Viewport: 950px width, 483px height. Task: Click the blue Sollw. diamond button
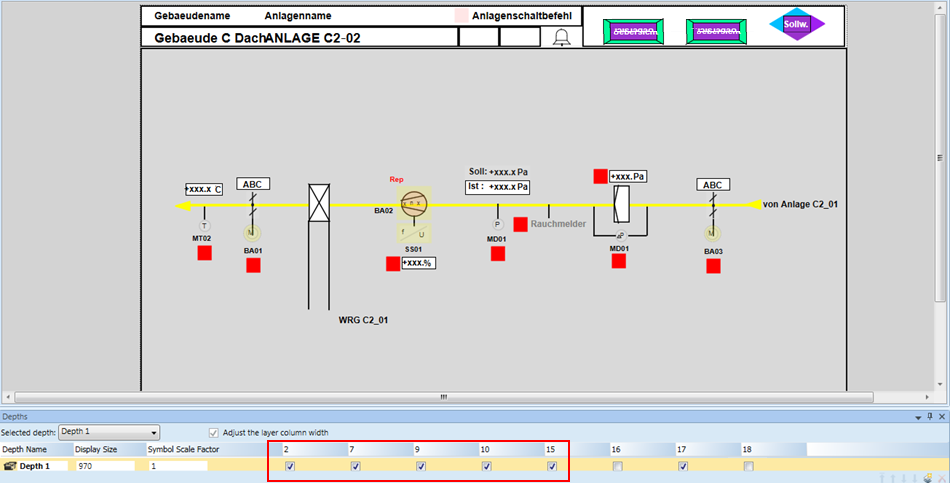[x=797, y=24]
